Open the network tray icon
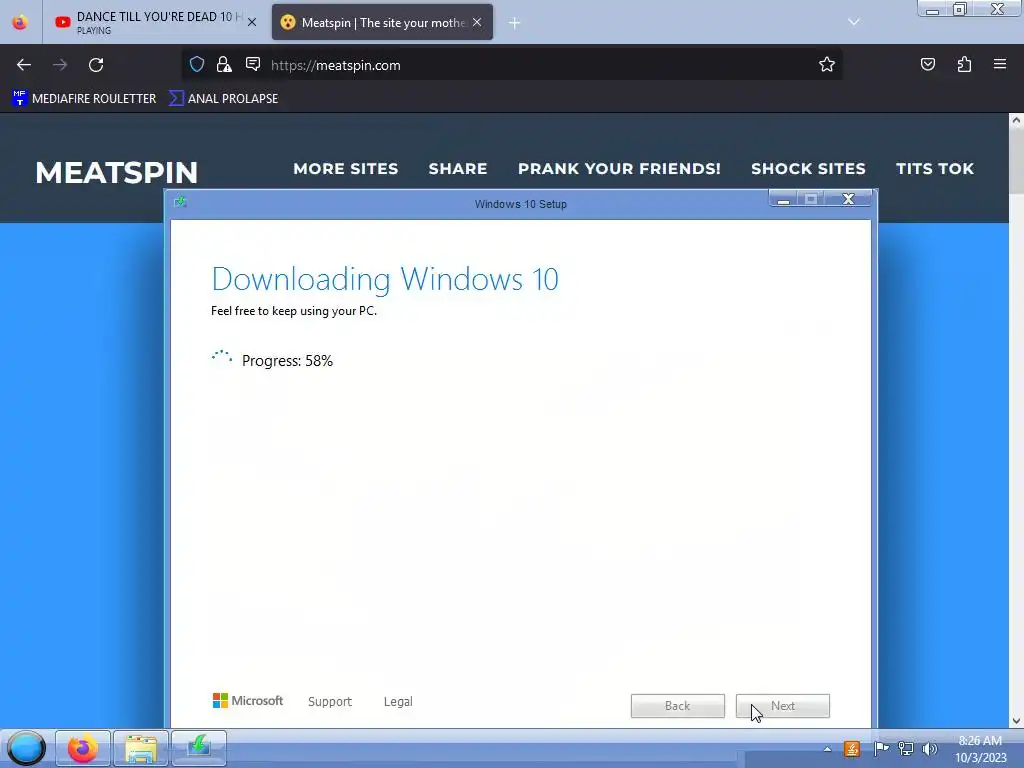Viewport: 1024px width, 768px height. point(906,749)
